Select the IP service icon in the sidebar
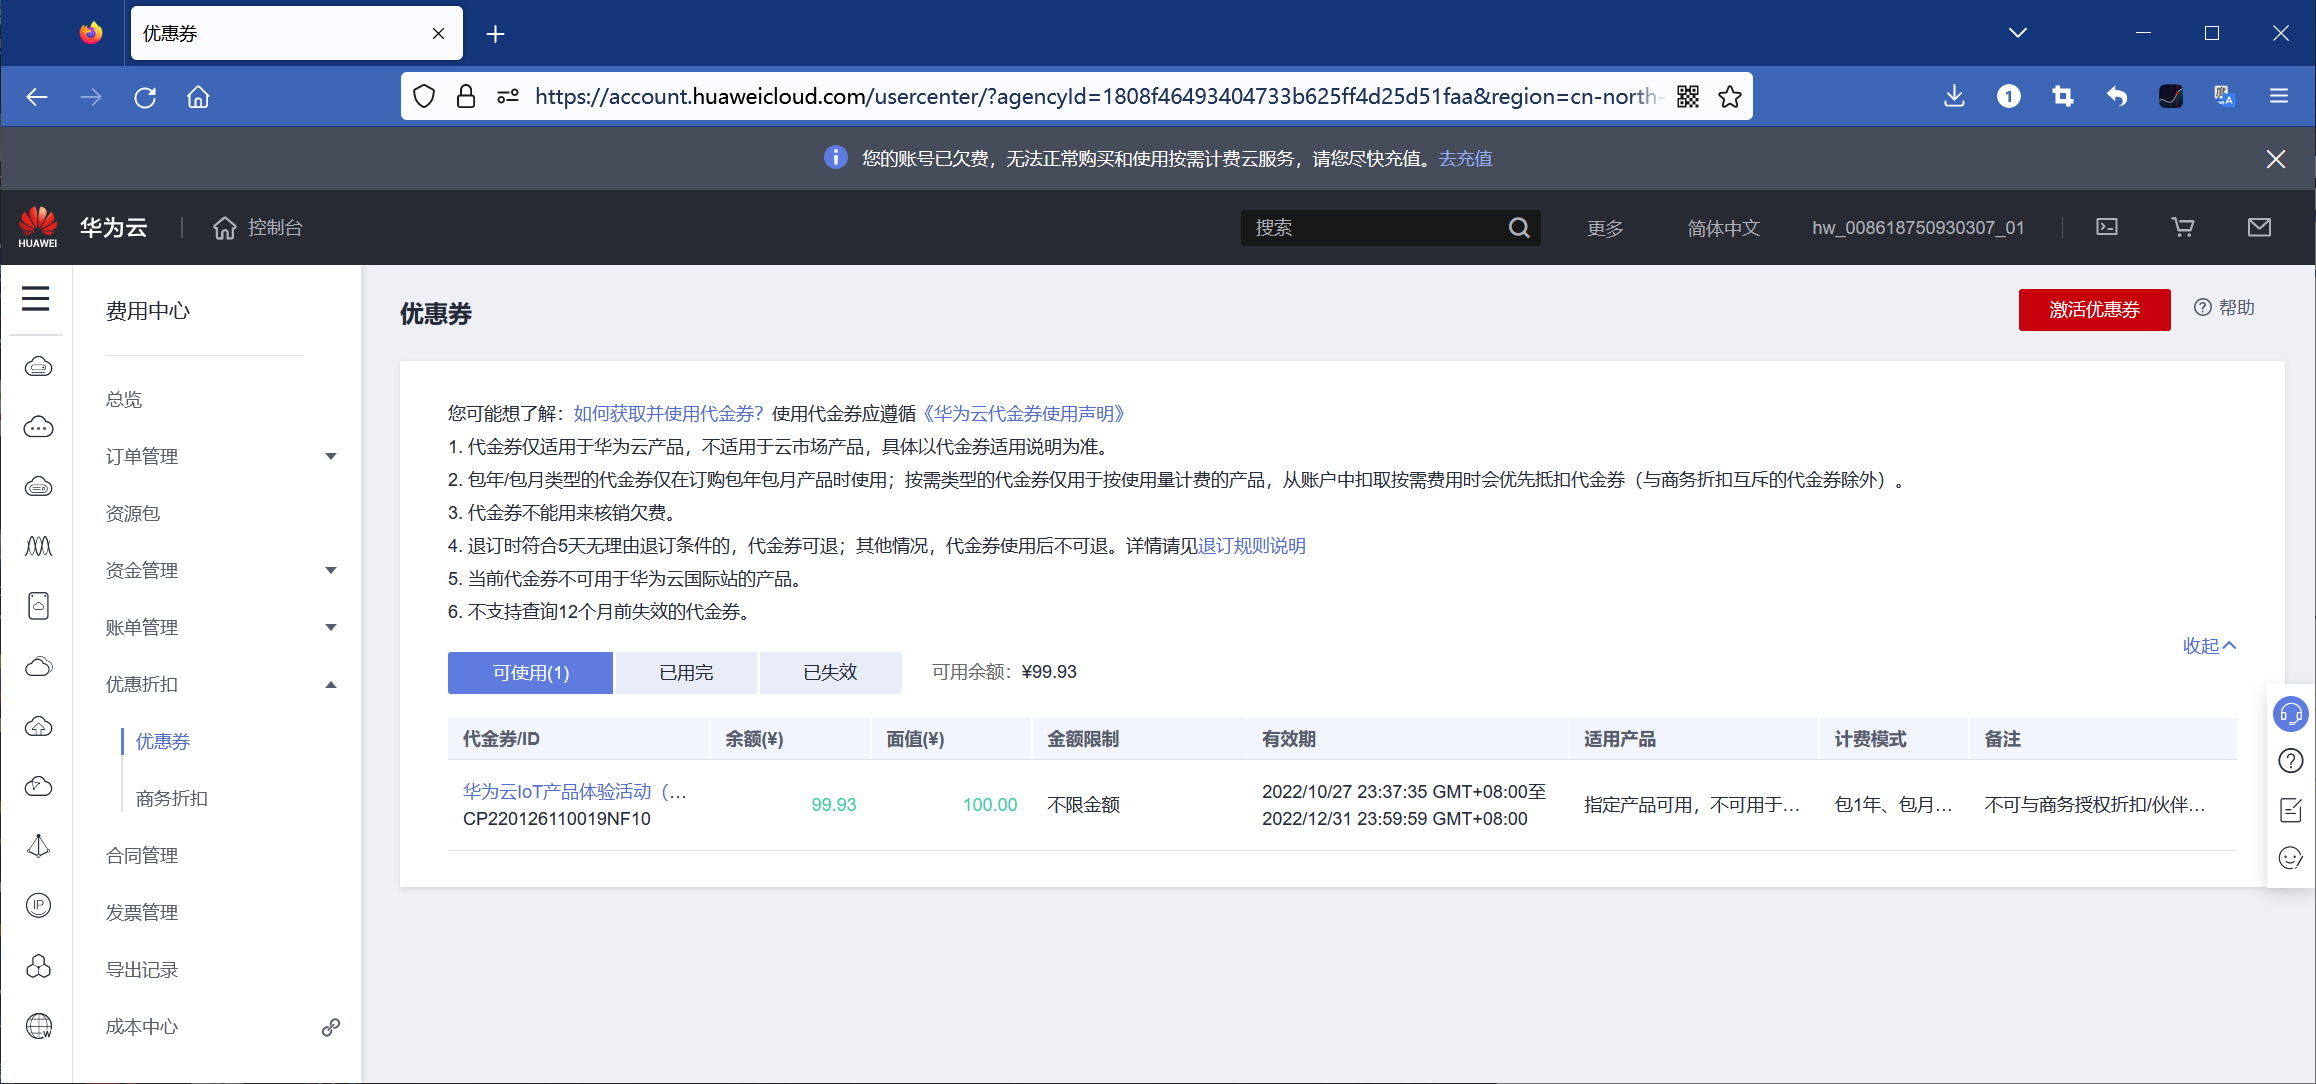2316x1084 pixels. tap(38, 905)
